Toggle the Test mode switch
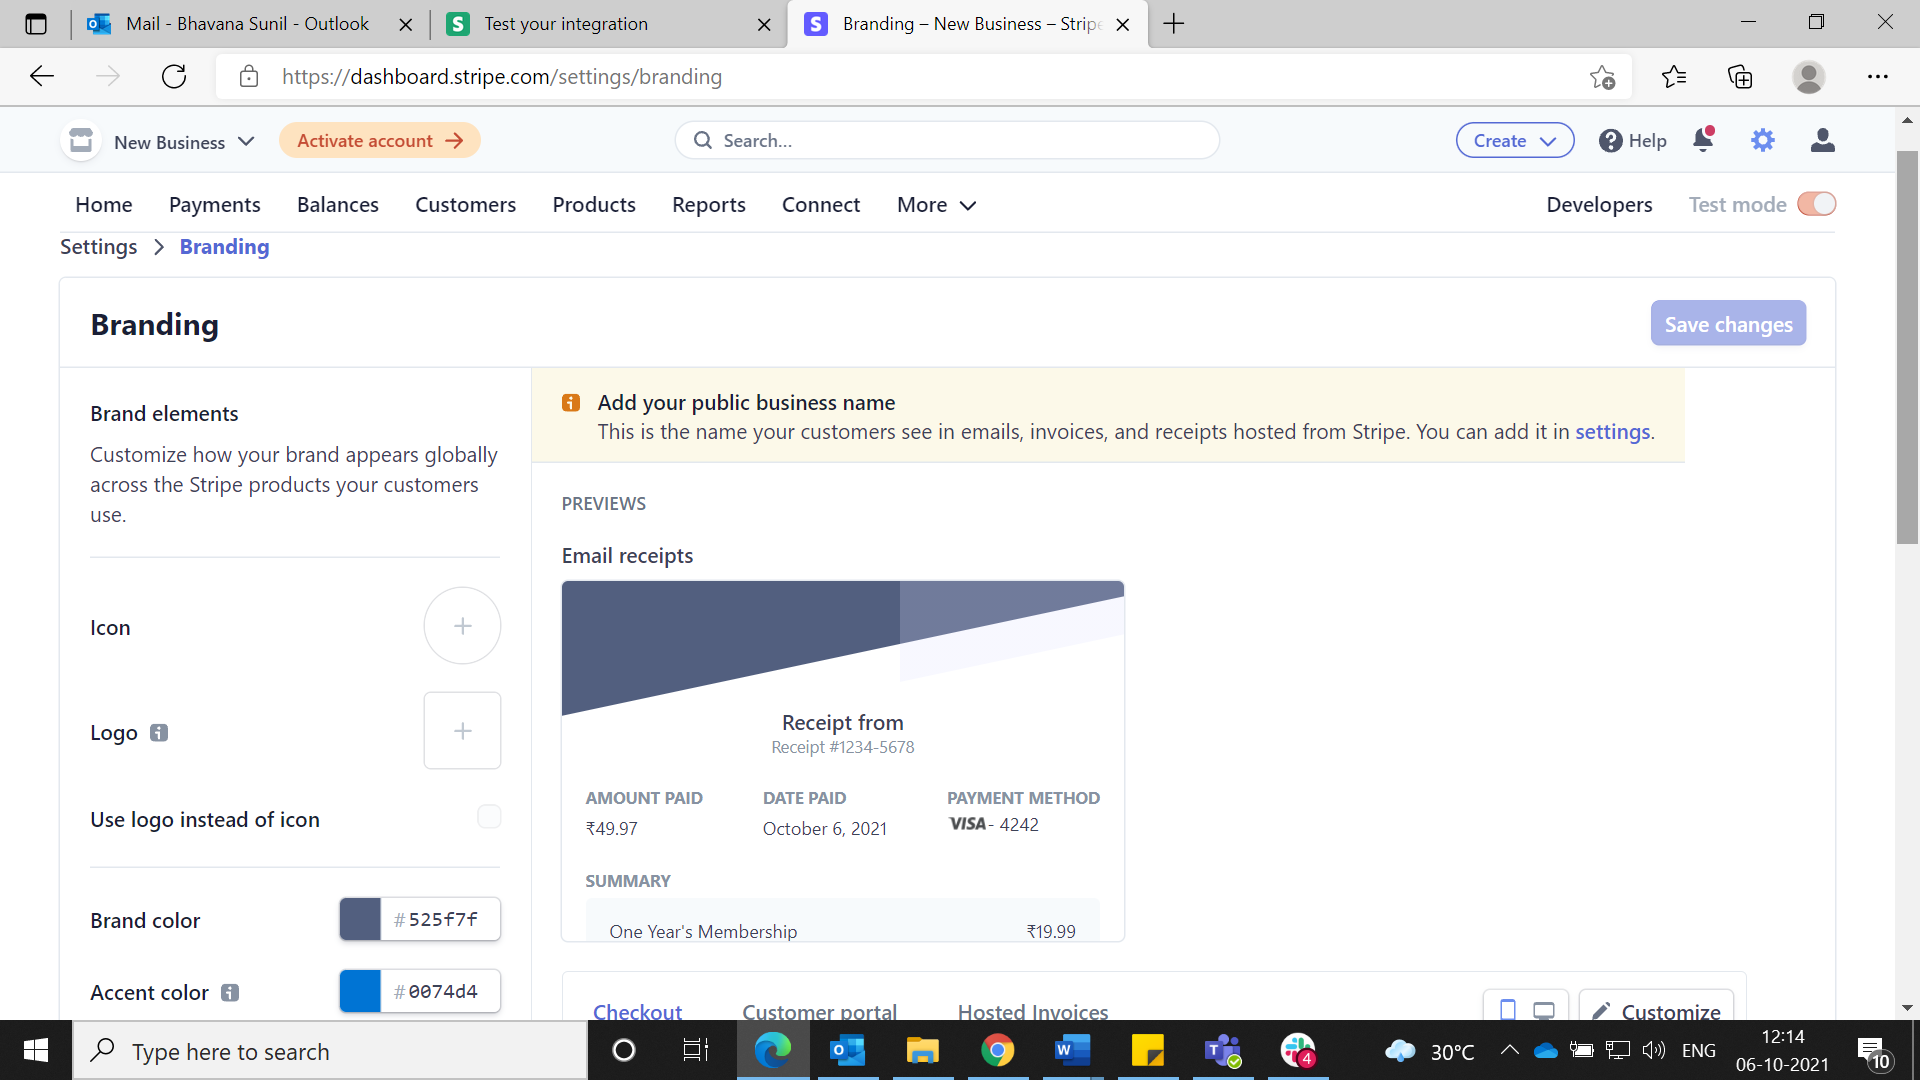The width and height of the screenshot is (1920, 1080). (1817, 204)
